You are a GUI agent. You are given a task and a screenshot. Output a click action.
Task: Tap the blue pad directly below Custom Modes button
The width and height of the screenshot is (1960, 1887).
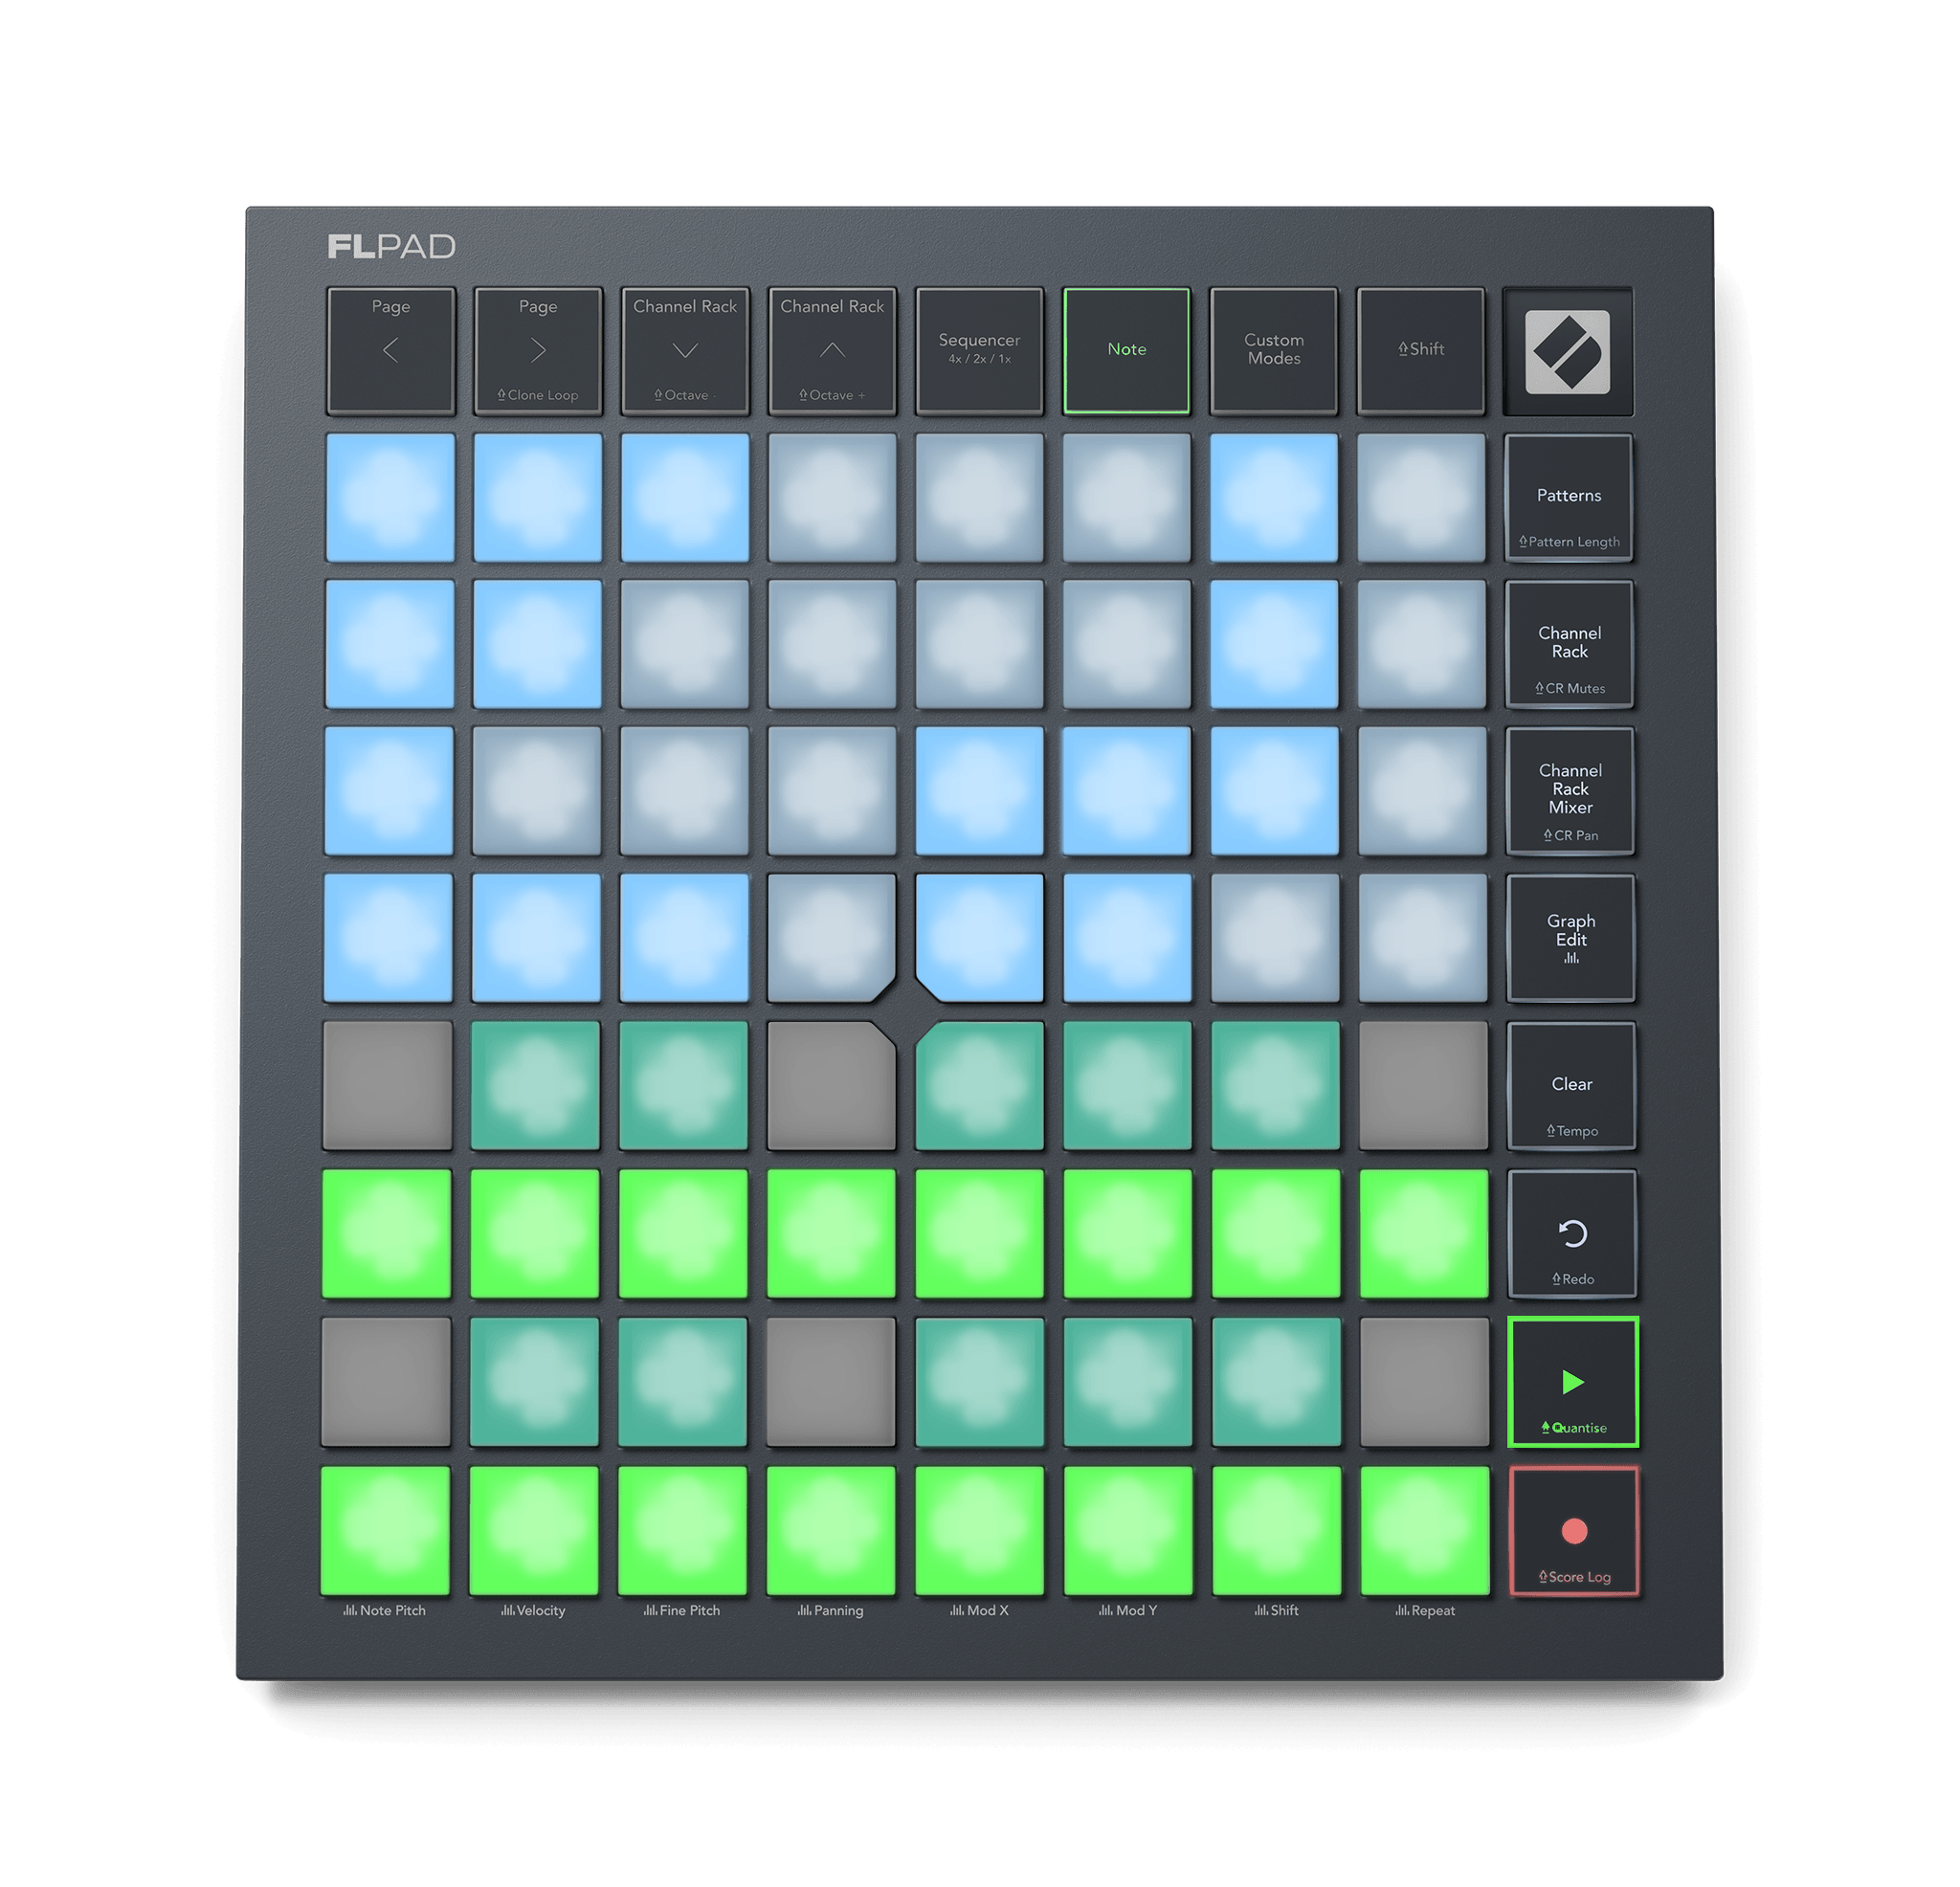pyautogui.click(x=1274, y=497)
